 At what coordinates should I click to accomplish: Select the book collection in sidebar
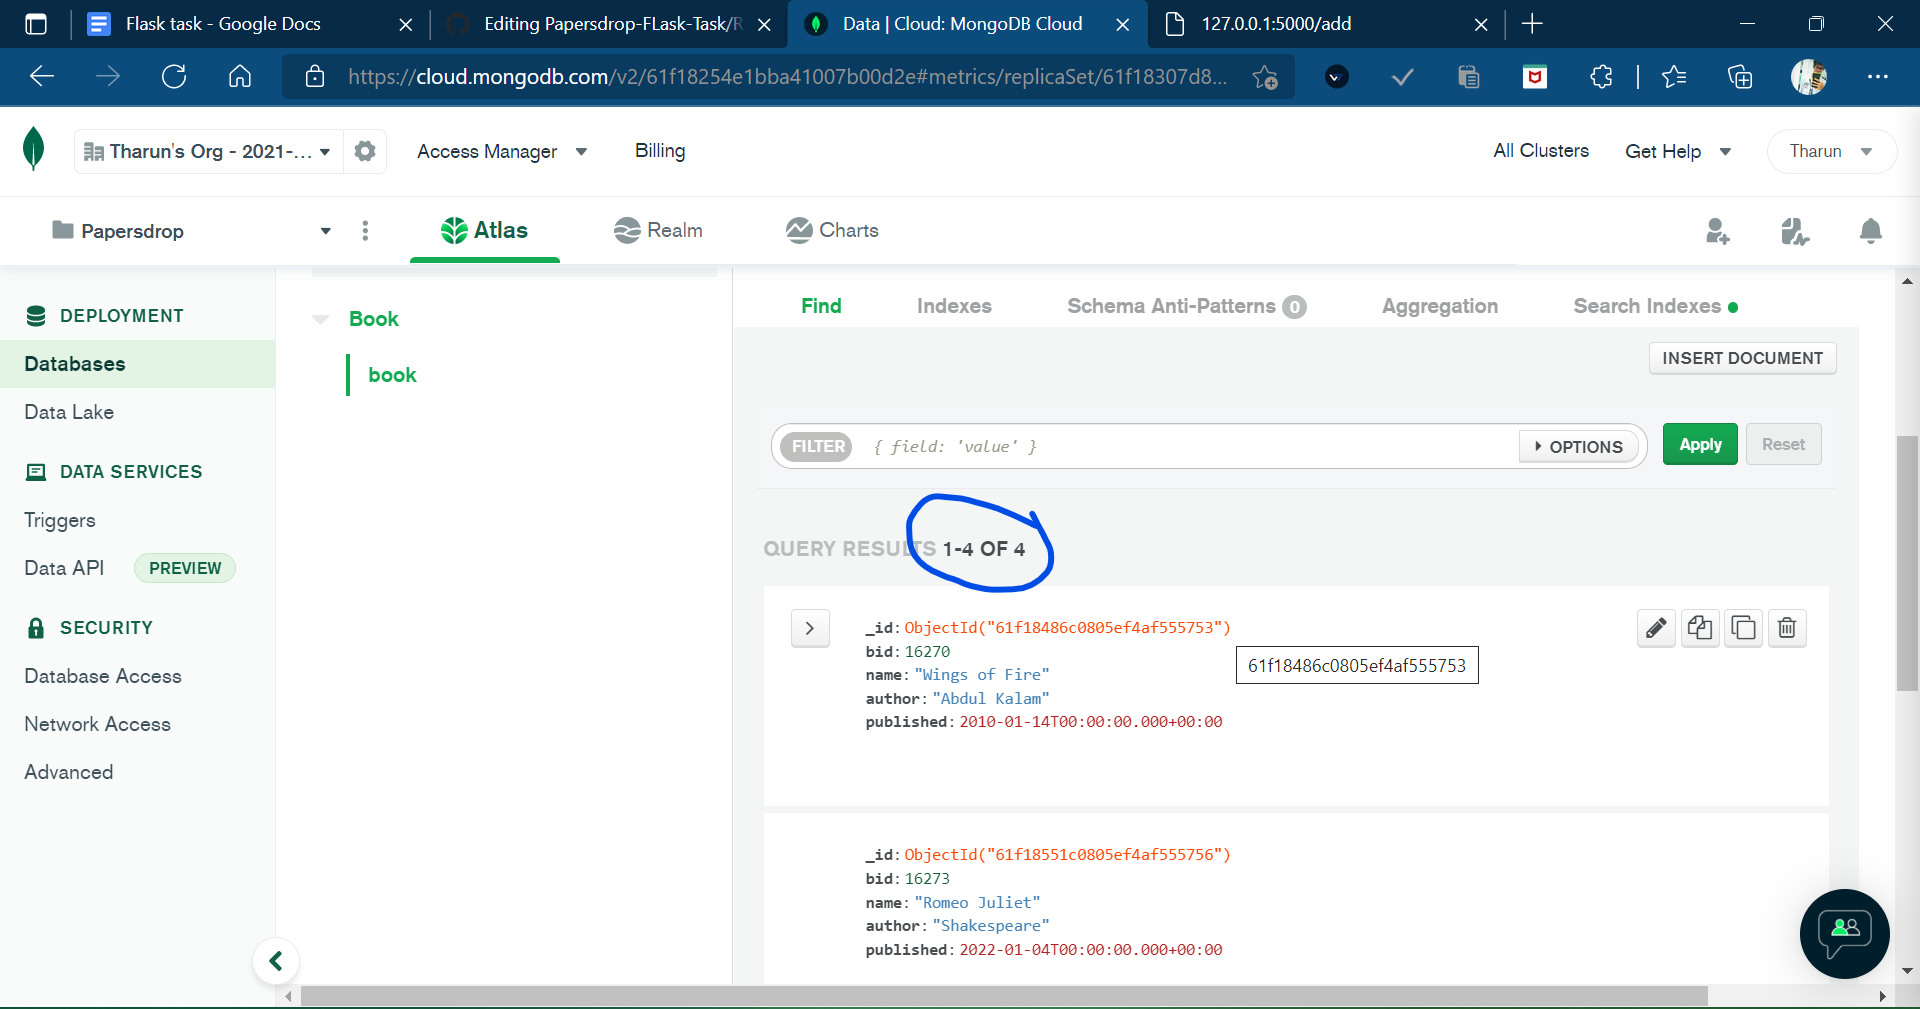(x=392, y=375)
